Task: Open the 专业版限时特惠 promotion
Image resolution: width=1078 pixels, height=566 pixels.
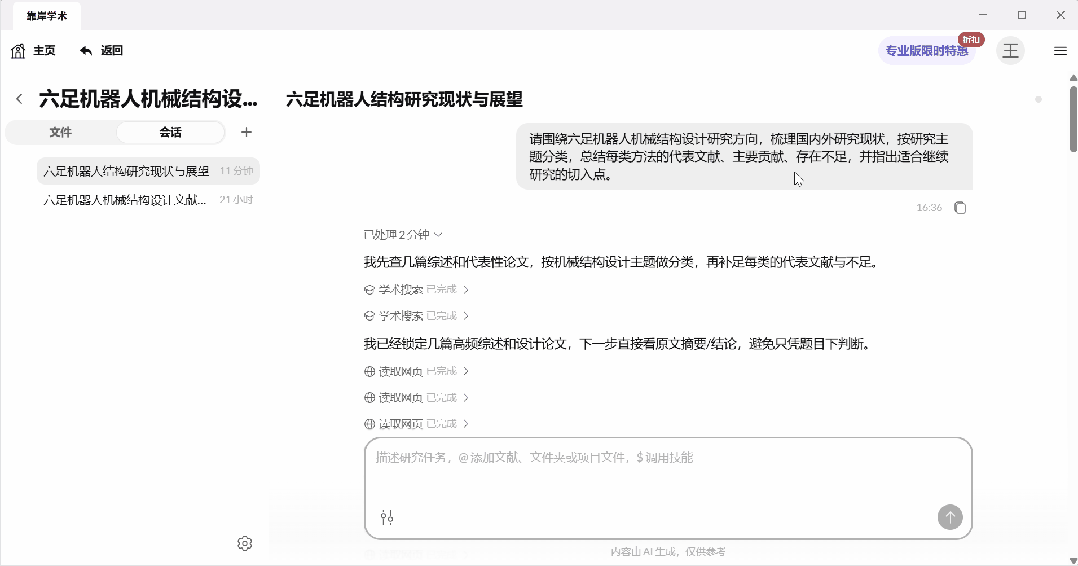Action: [926, 51]
